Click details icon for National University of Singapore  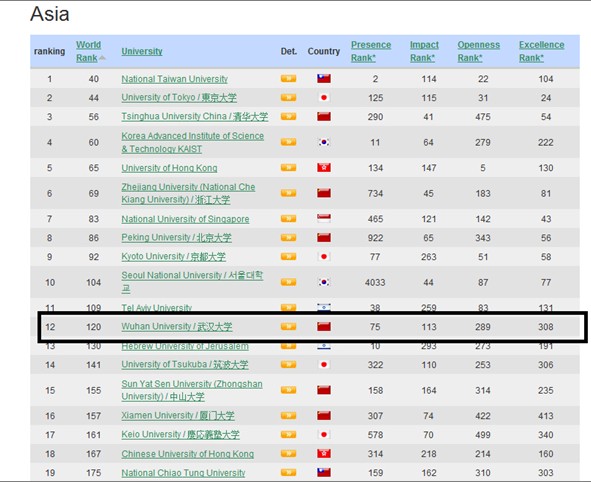[288, 219]
